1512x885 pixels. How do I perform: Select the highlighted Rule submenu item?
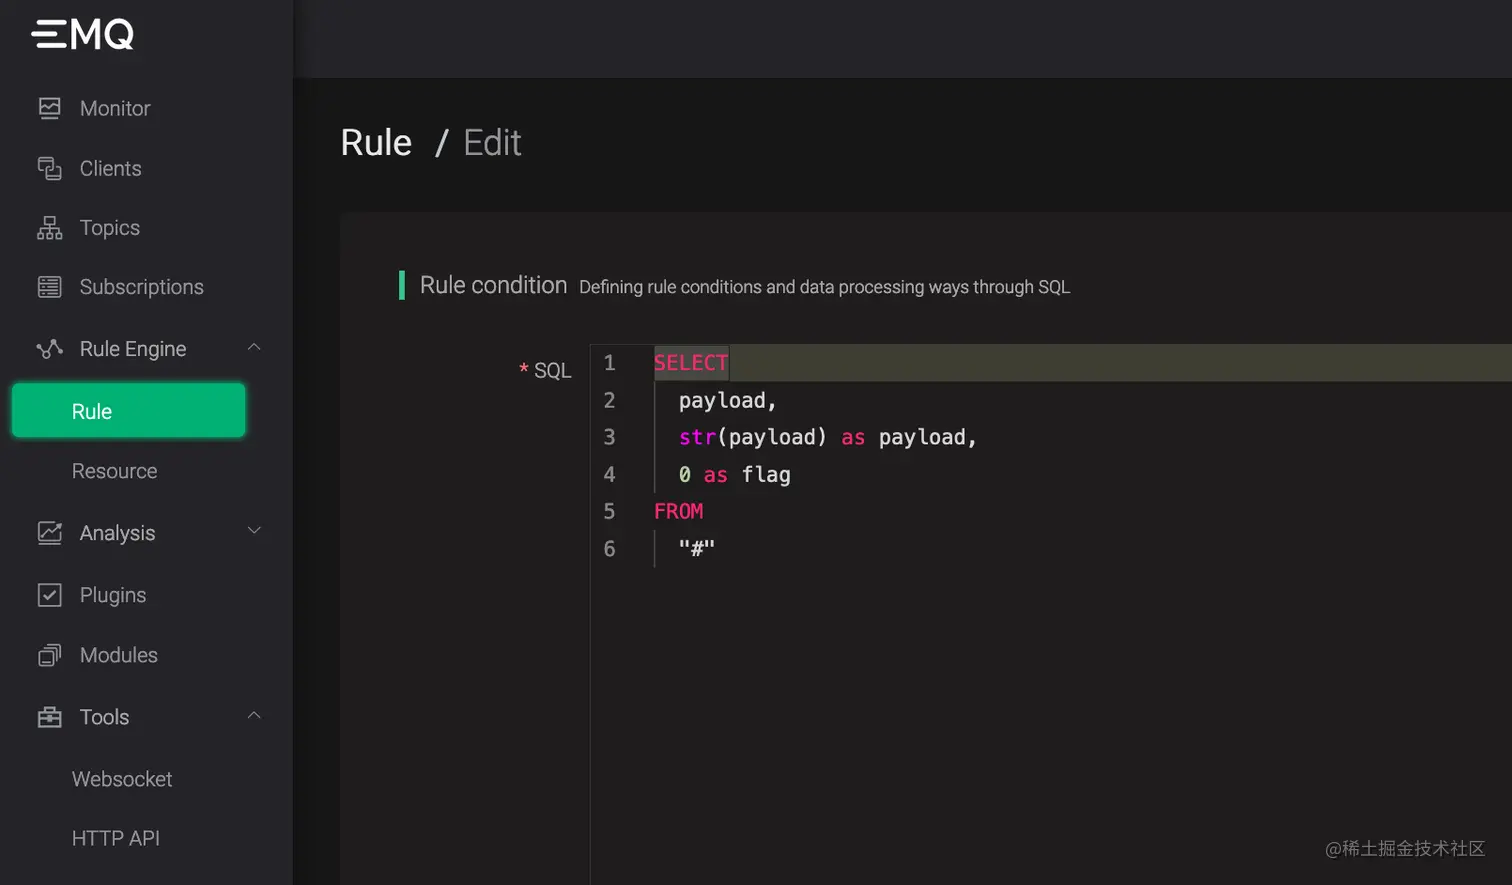128,410
